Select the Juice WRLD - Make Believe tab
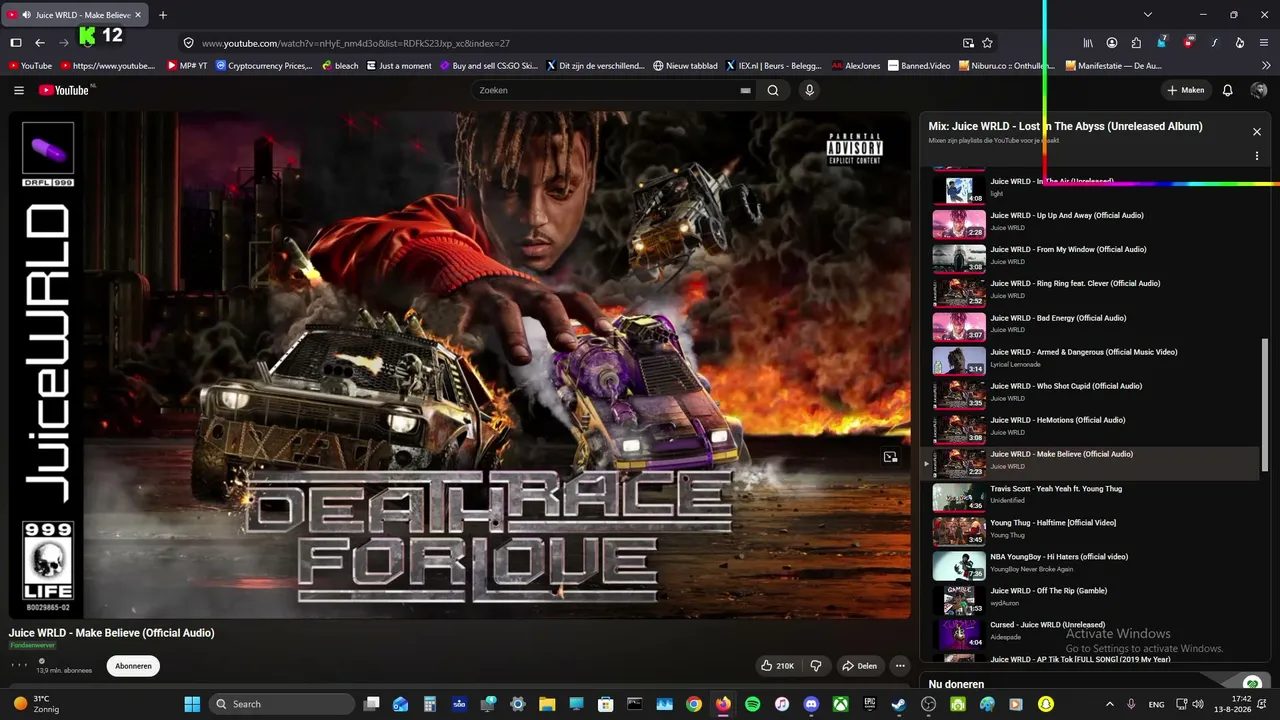This screenshot has height=720, width=1280. pos(76,15)
